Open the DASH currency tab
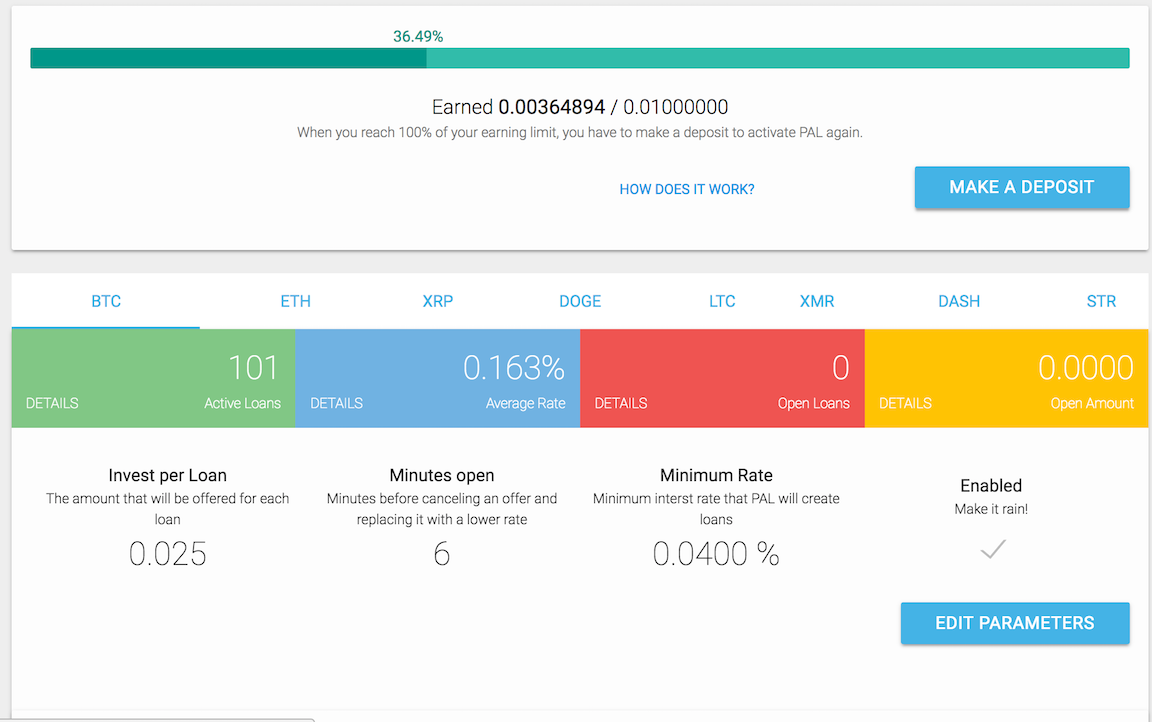This screenshot has width=1152, height=722. pyautogui.click(x=959, y=301)
